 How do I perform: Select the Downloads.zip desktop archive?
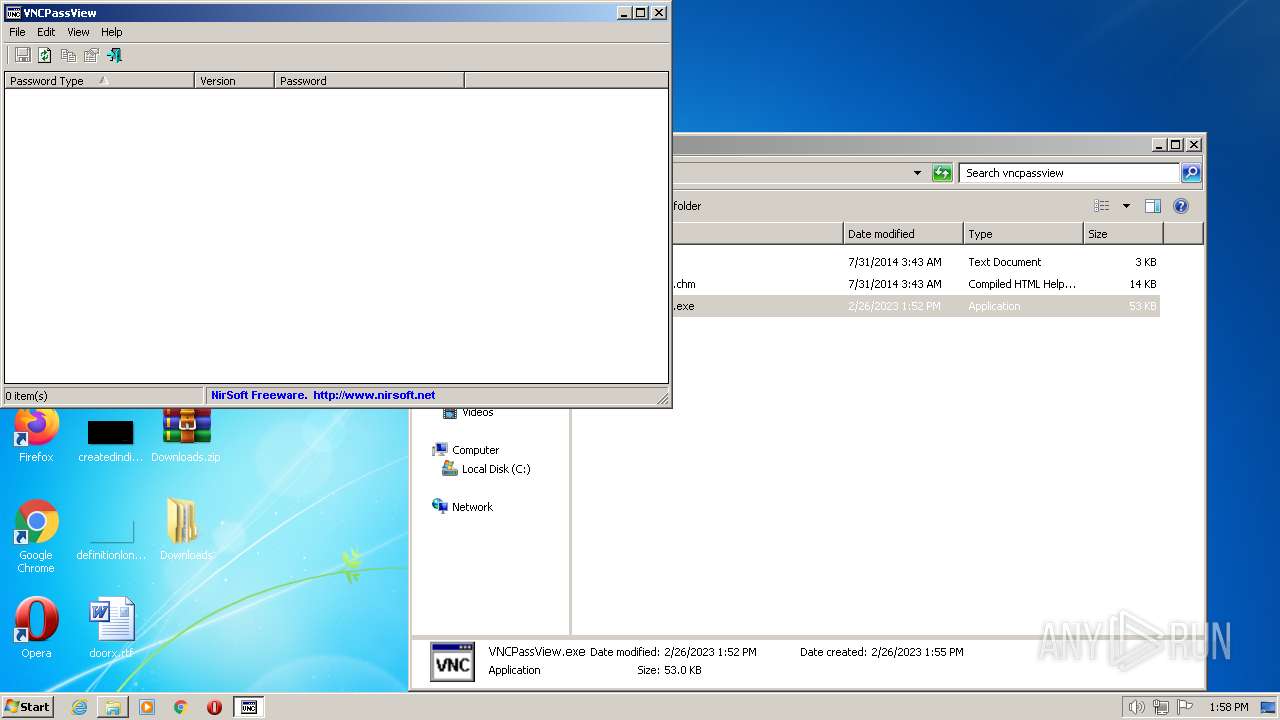pyautogui.click(x=186, y=437)
